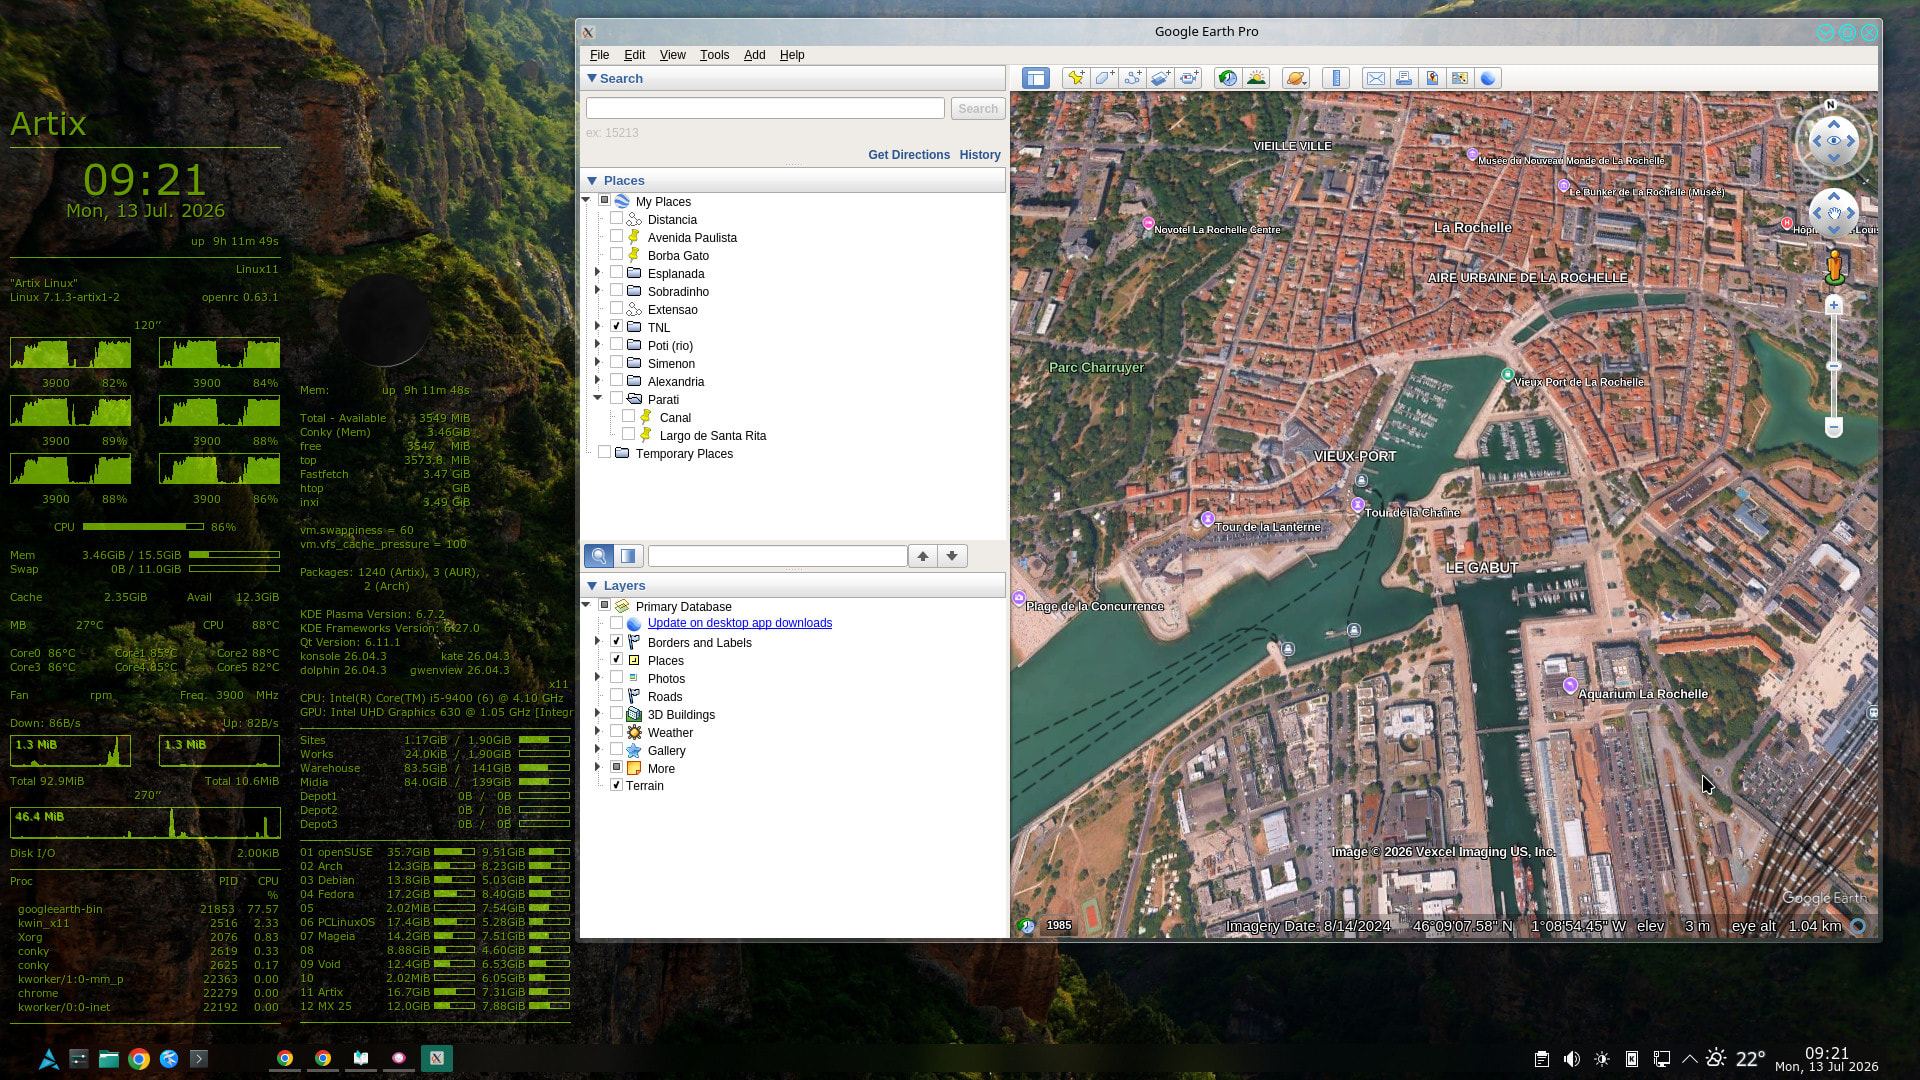Add a path with the toolbar tool

pos(1132,78)
